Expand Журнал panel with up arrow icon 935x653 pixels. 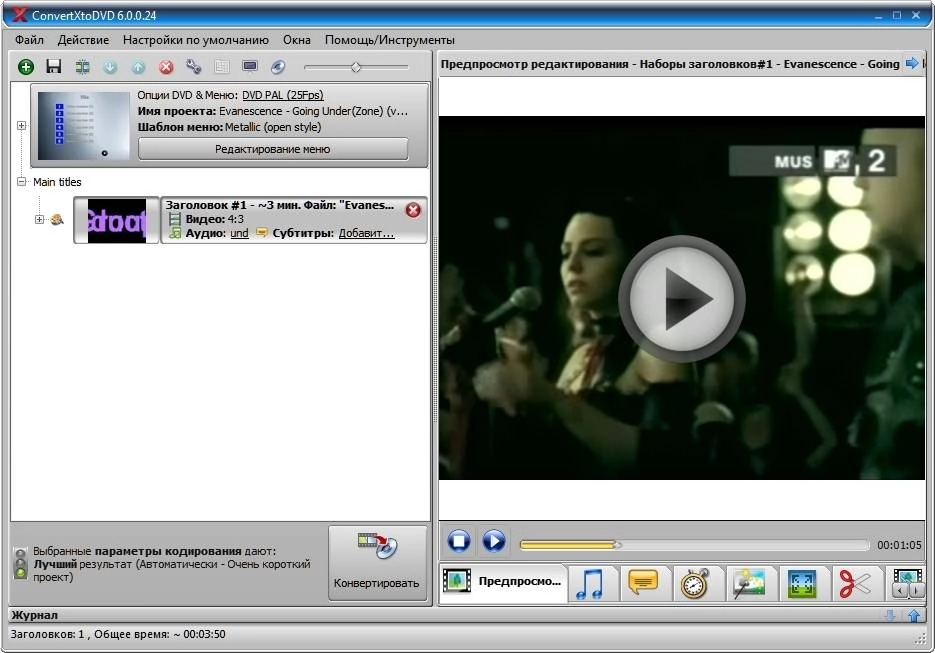tap(914, 615)
